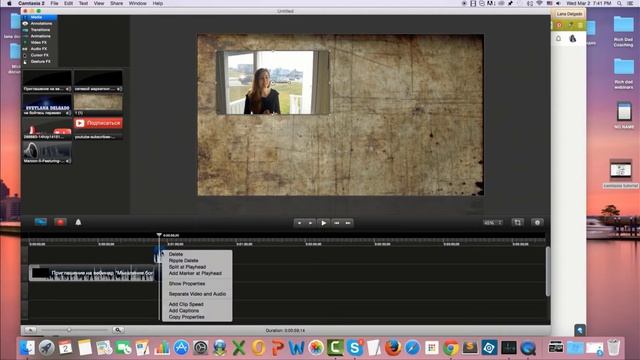The height and width of the screenshot is (360, 640).
Task: Click the skip to end button
Action: pos(348,223)
